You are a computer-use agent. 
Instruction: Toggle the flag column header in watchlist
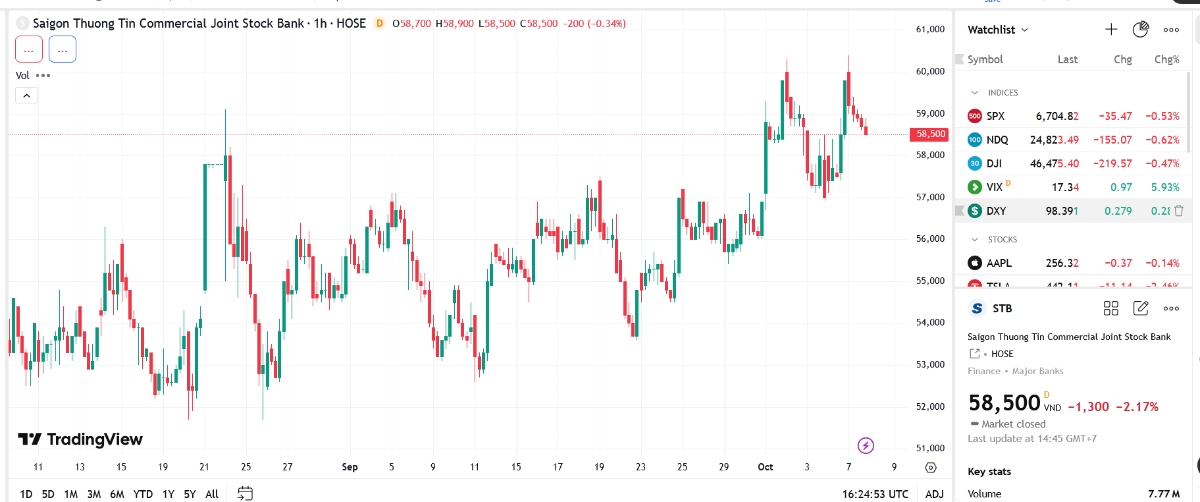click(x=958, y=60)
